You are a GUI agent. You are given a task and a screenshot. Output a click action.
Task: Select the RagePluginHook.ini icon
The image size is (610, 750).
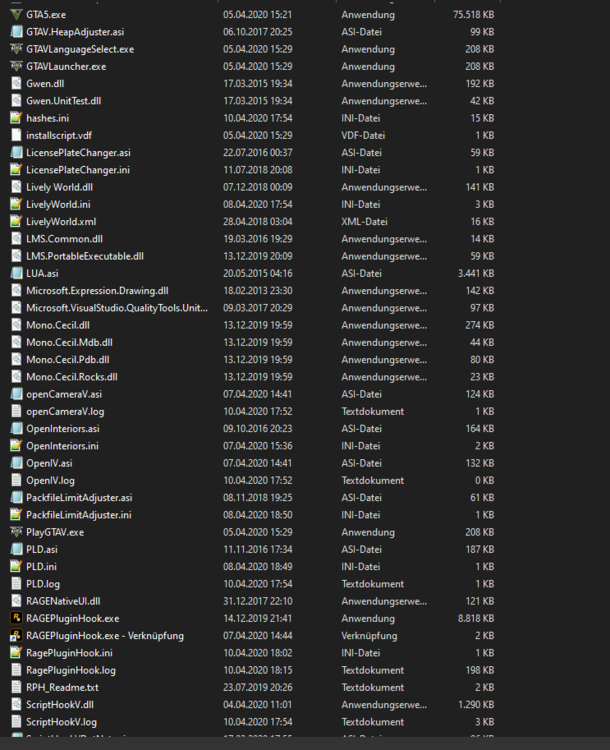[x=16, y=653]
